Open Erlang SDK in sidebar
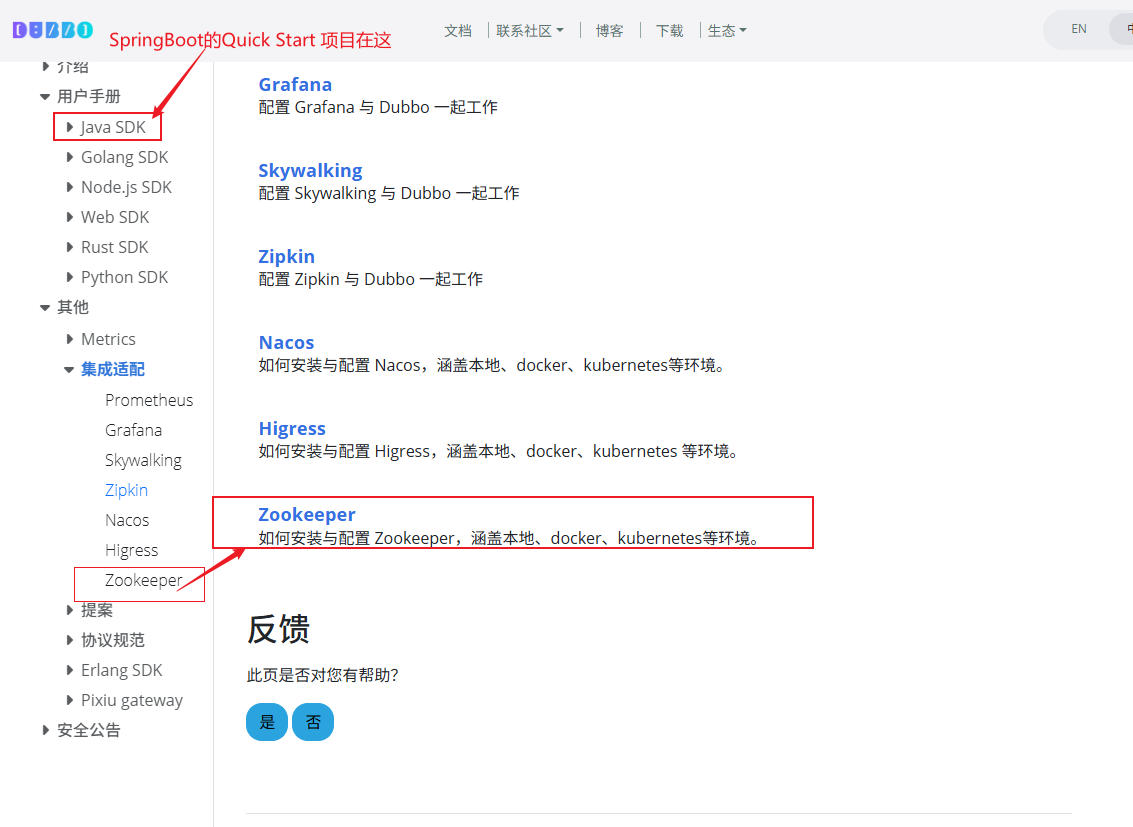 (x=121, y=670)
